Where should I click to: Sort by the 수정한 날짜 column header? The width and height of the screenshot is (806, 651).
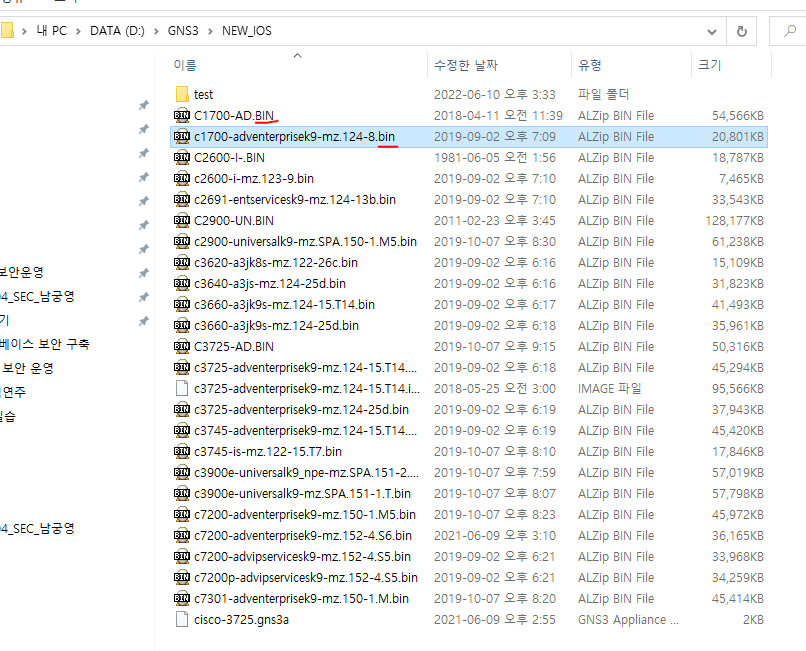coord(466,65)
